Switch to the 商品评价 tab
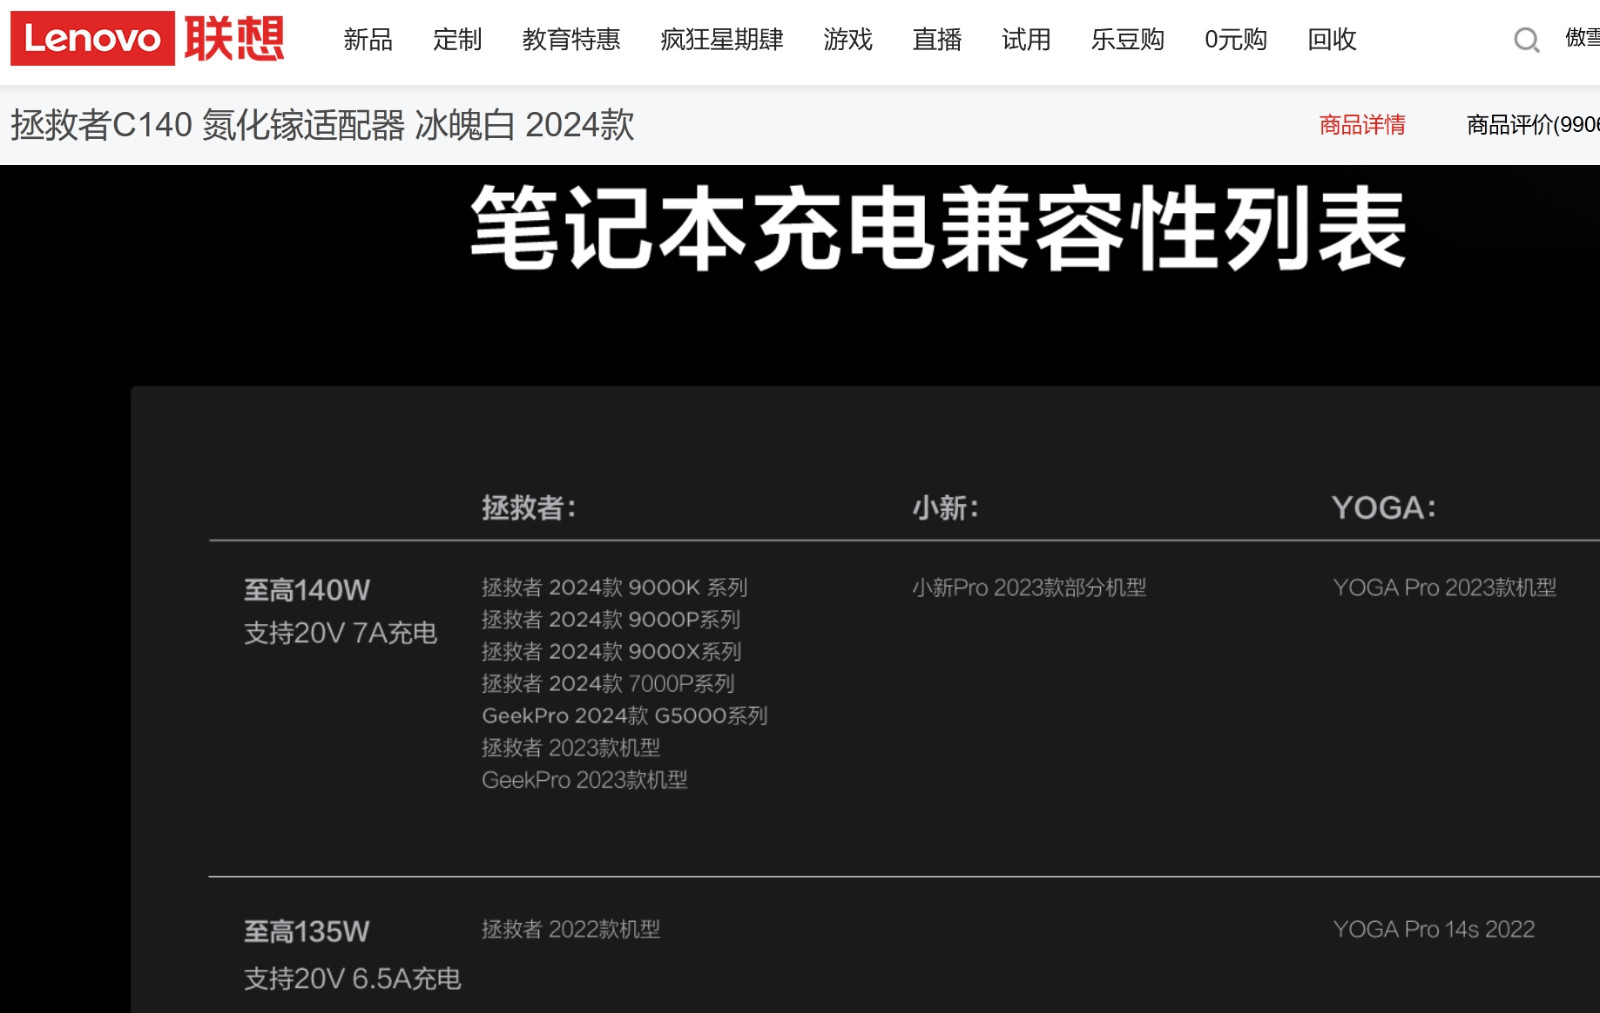Viewport: 1600px width, 1013px height. click(1532, 125)
